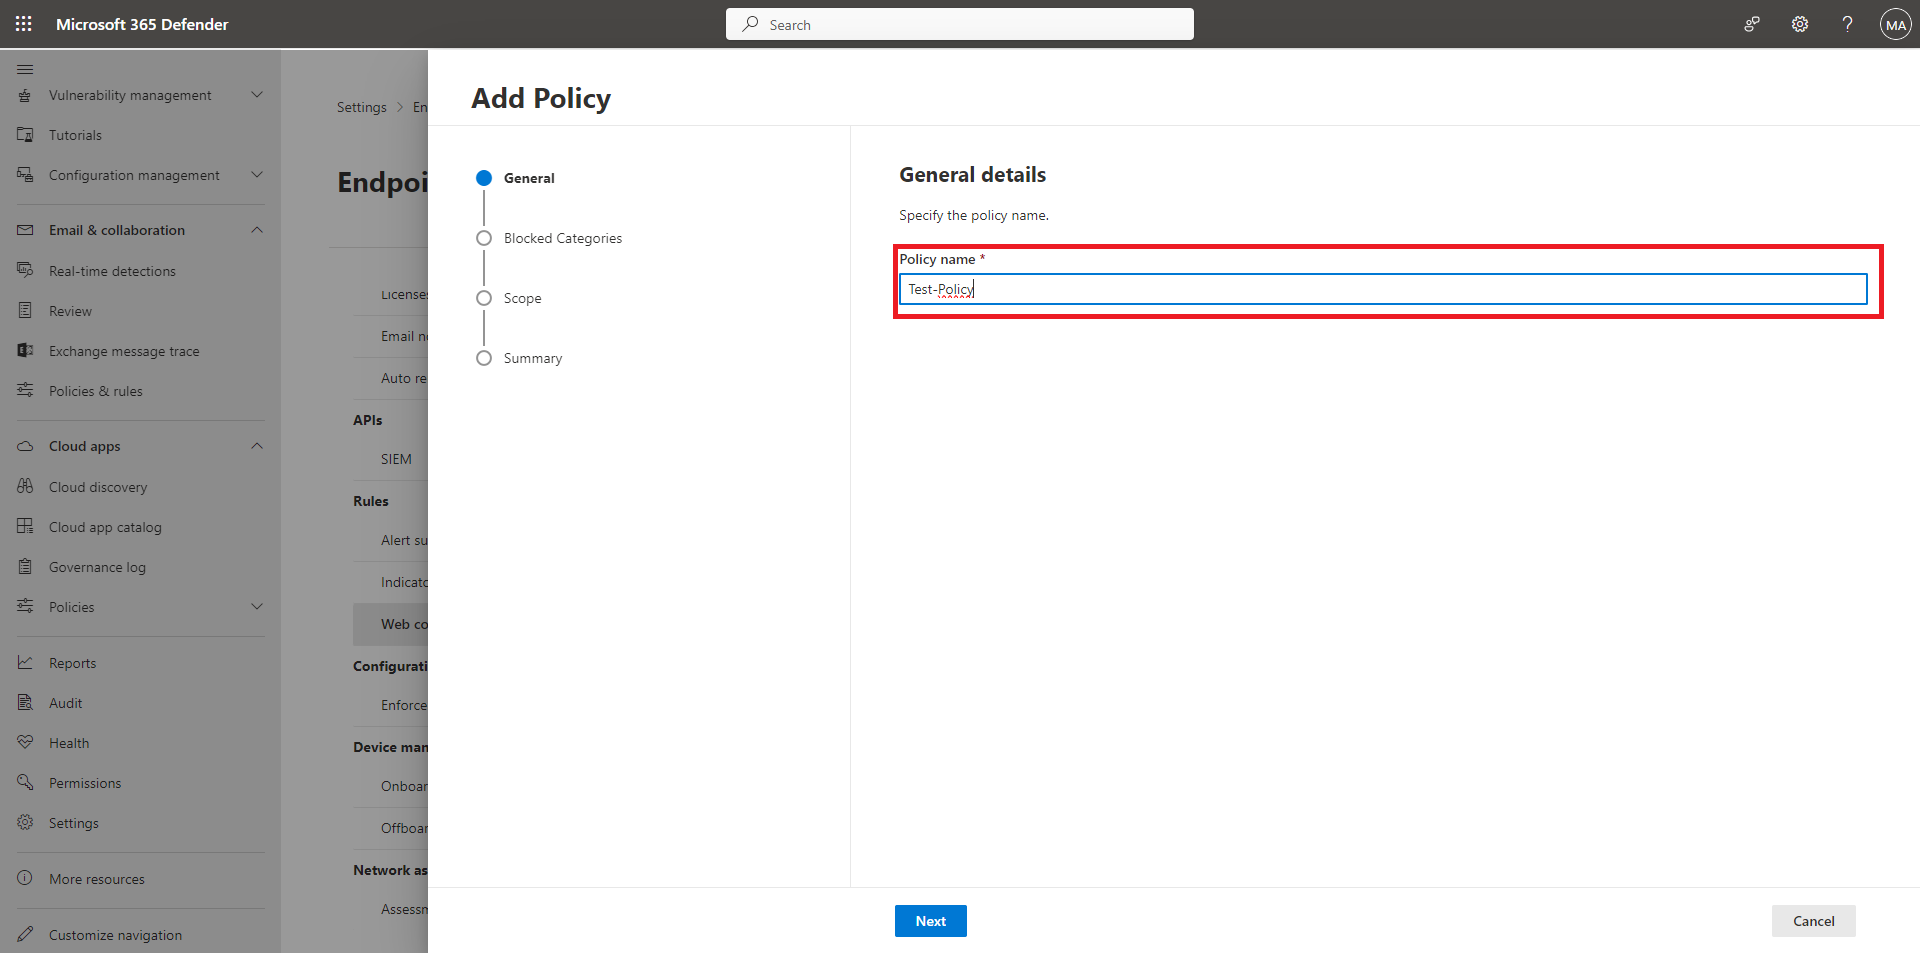
Task: Expand the Vulnerability management chevron
Action: pos(257,95)
